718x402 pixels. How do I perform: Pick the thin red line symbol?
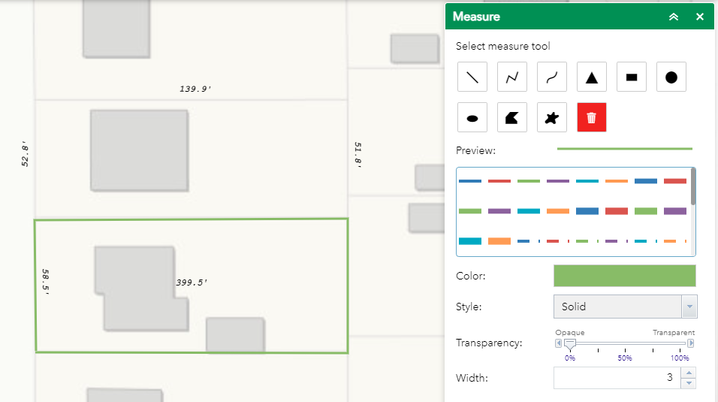point(499,181)
